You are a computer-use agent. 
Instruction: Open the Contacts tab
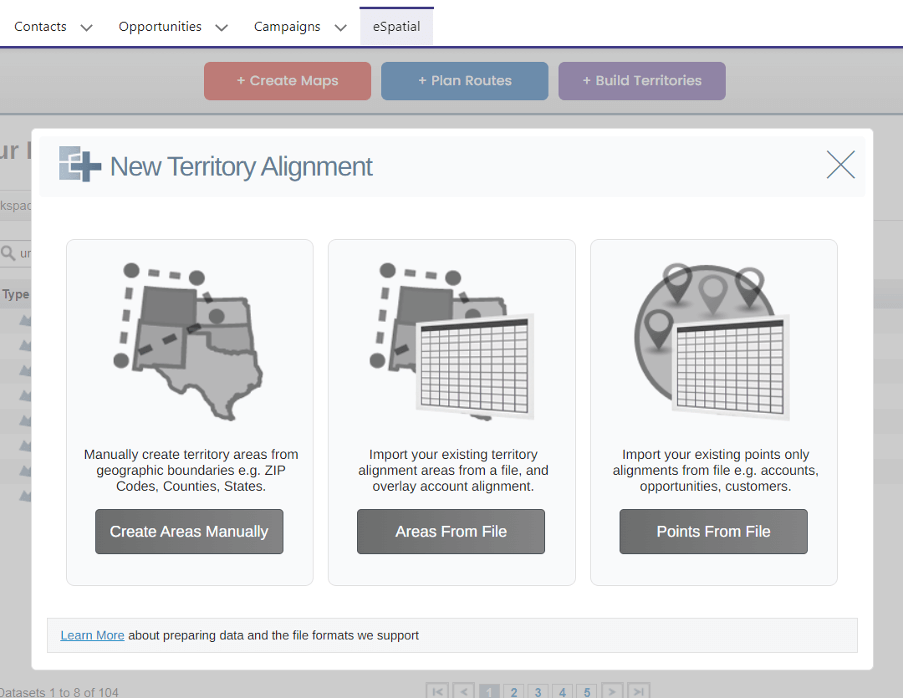tap(40, 27)
